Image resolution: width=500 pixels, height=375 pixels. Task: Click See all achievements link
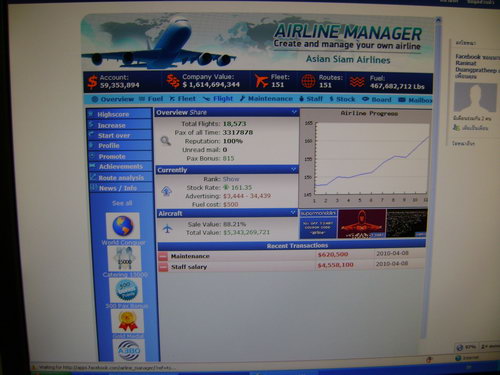pyautogui.click(x=122, y=203)
